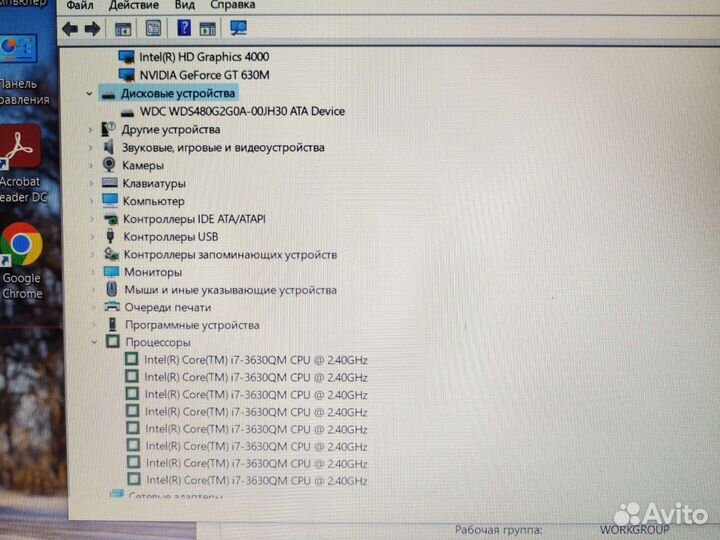Open the blue Help question mark icon
The image size is (720, 540).
click(x=184, y=28)
